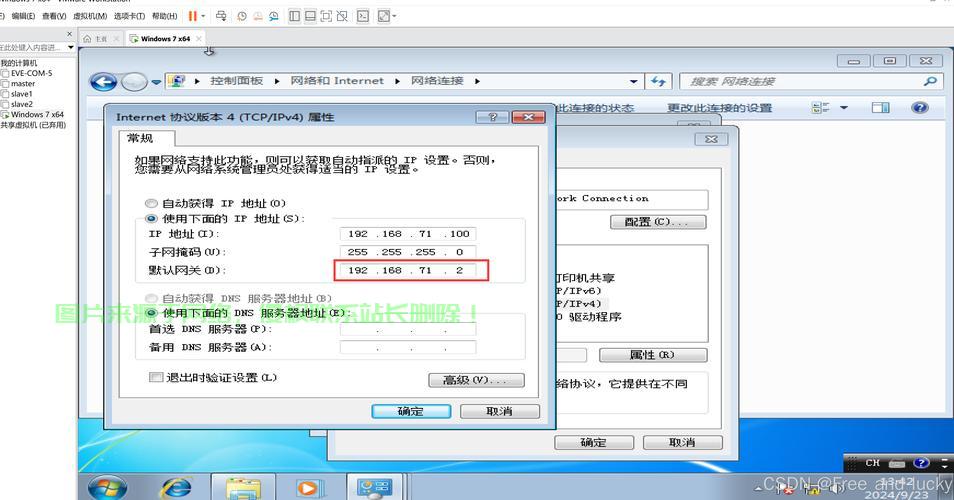954x500 pixels.
Task: Click the 高级(V)... button
Action: 476,380
